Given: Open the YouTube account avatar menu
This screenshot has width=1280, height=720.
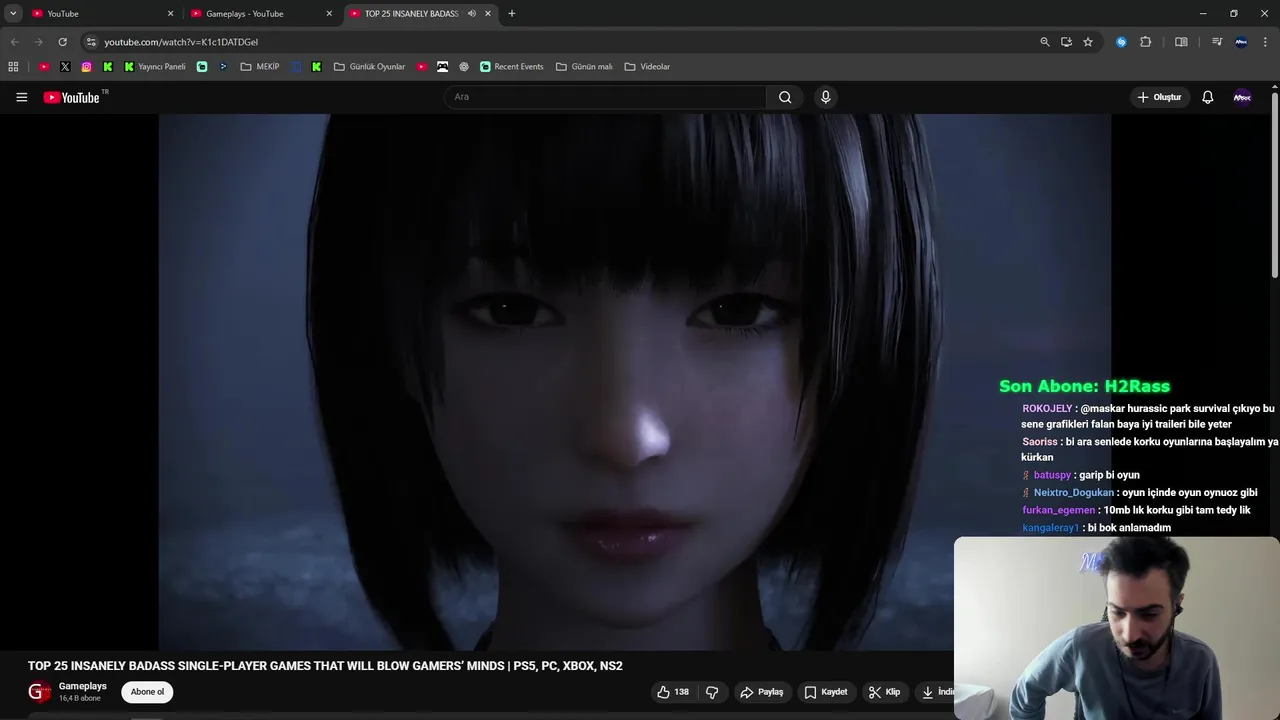Looking at the screenshot, I should click(x=1242, y=97).
